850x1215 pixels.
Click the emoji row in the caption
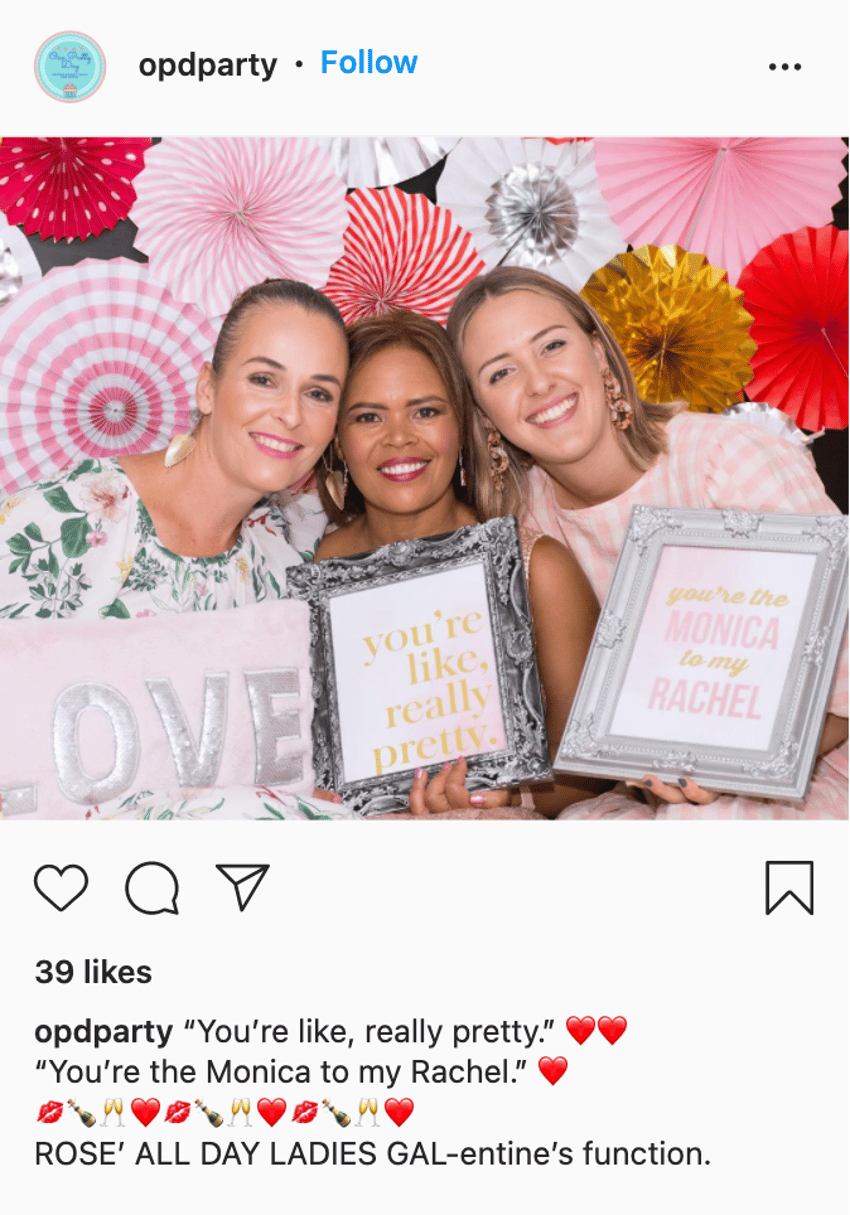point(225,1112)
